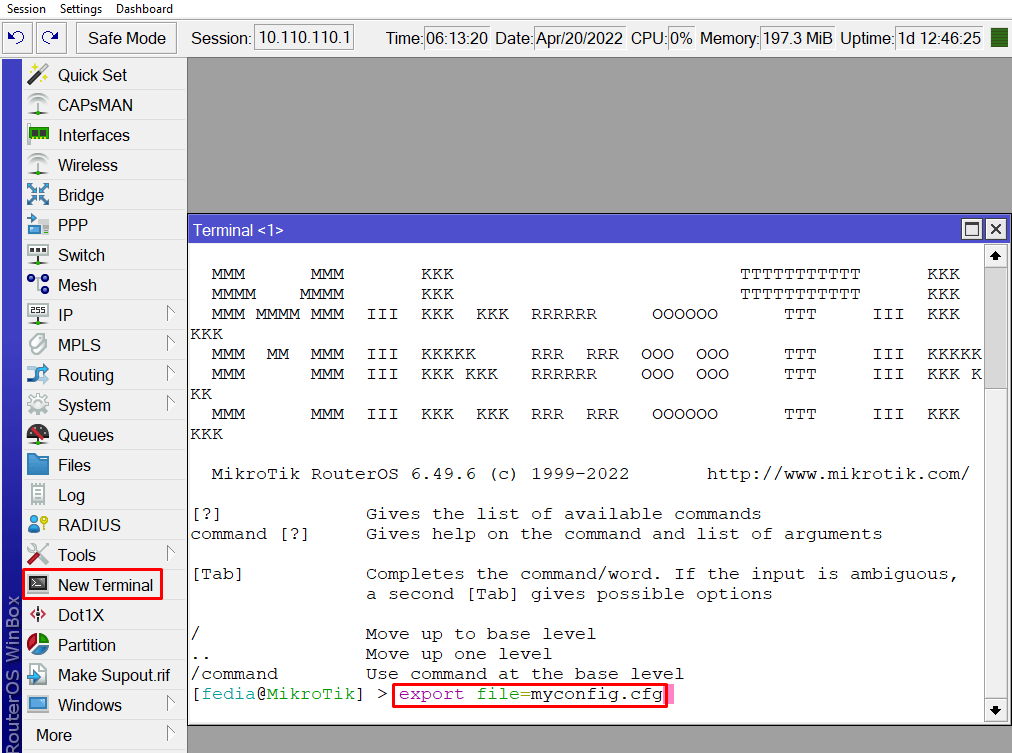Screen dimensions: 1012x753
Task: Open New Terminal from sidebar label
Action: pyautogui.click(x=105, y=585)
